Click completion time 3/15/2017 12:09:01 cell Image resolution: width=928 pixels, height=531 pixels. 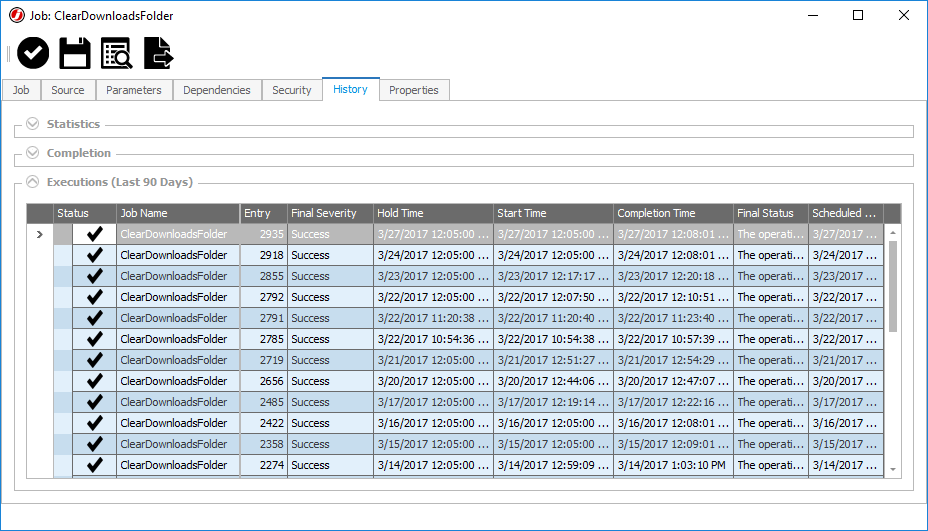[x=673, y=445]
